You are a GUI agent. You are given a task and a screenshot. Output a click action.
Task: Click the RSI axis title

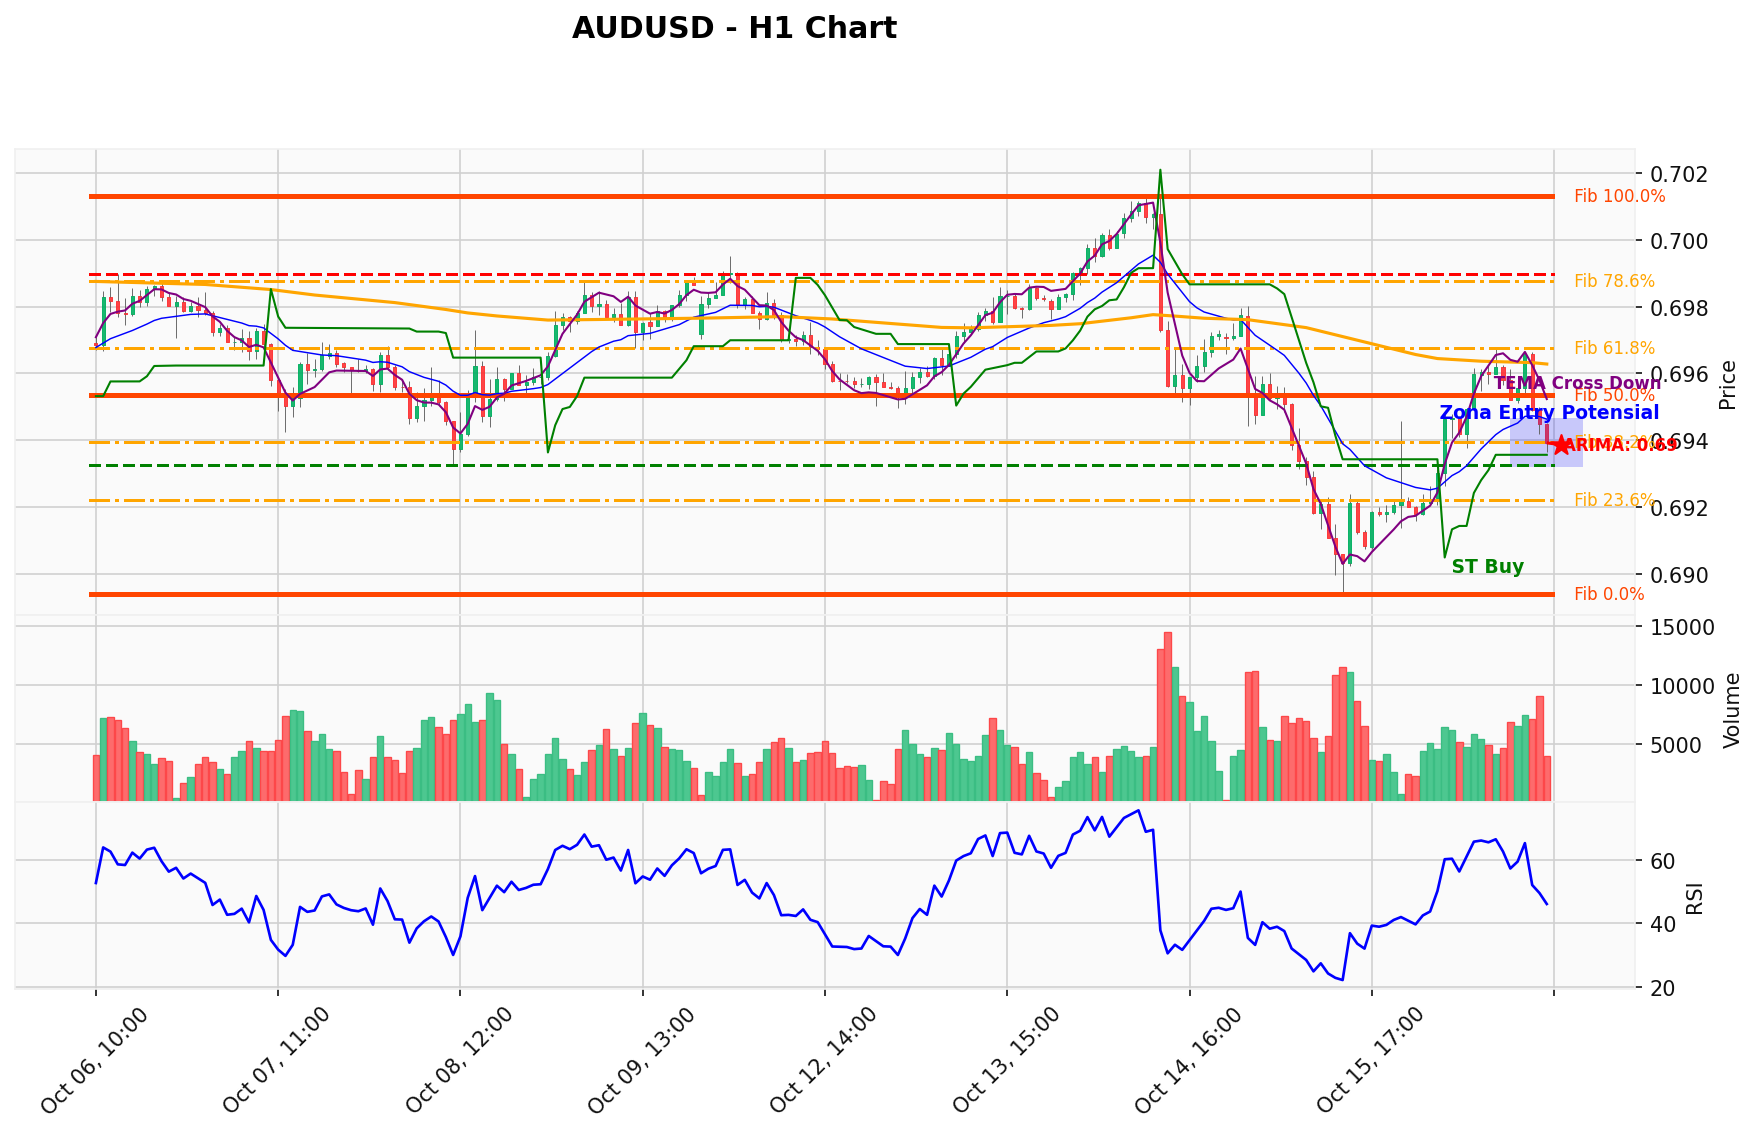(x=1694, y=898)
